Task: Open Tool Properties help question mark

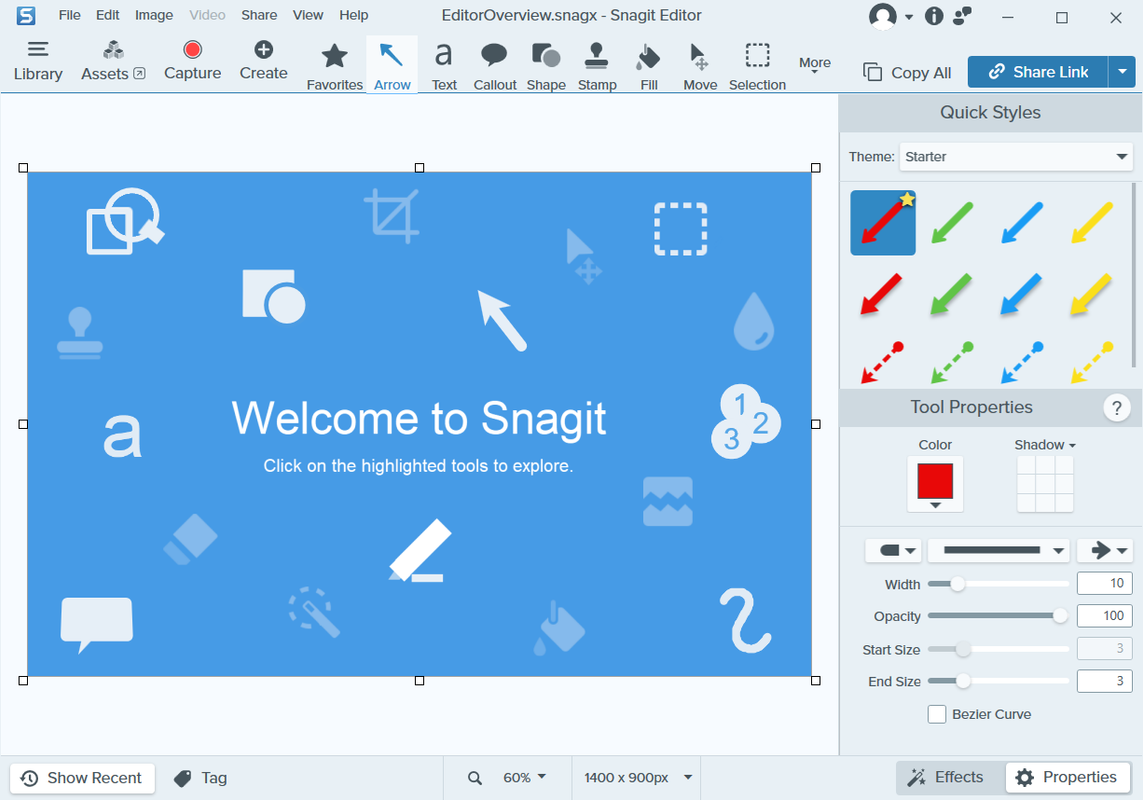Action: coord(1117,408)
